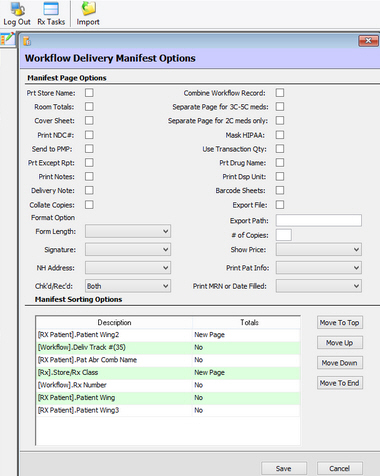The height and width of the screenshot is (476, 380).
Task: Check Separate Page for 2C meds only
Action: pos(280,120)
